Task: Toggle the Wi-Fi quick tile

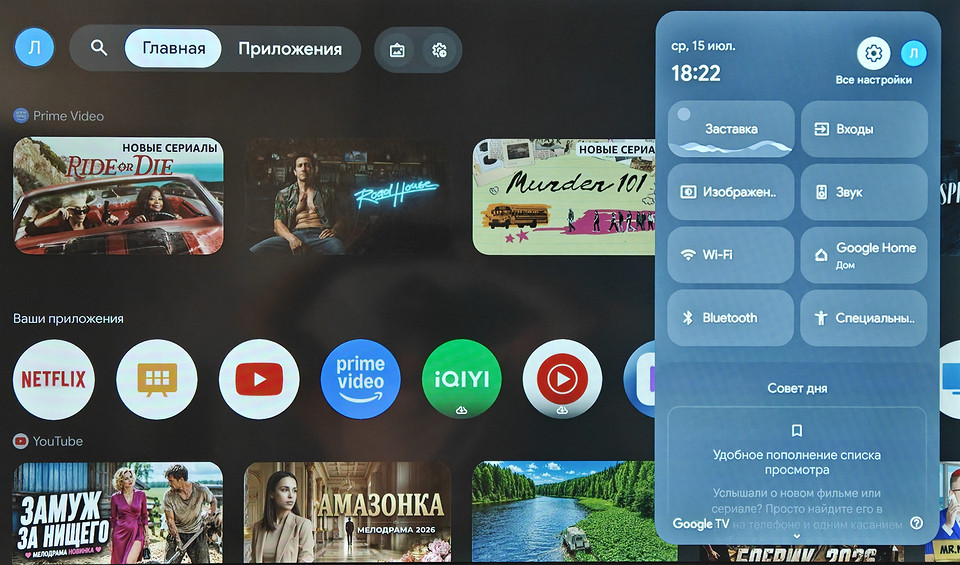Action: click(x=730, y=255)
